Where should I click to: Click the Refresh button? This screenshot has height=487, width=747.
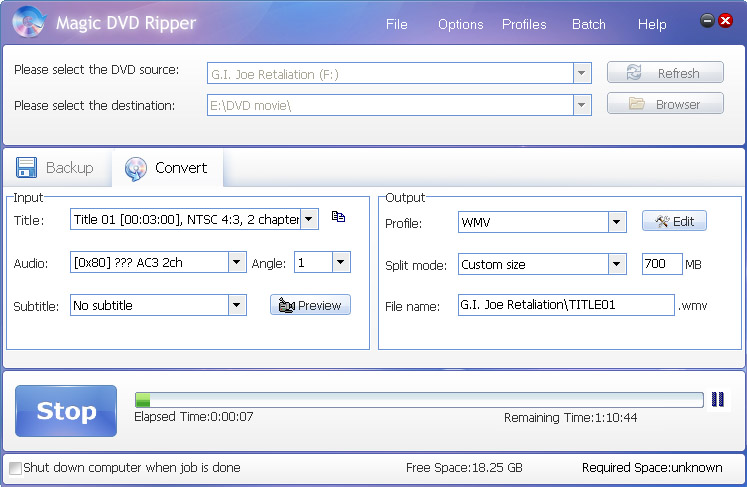[x=665, y=72]
